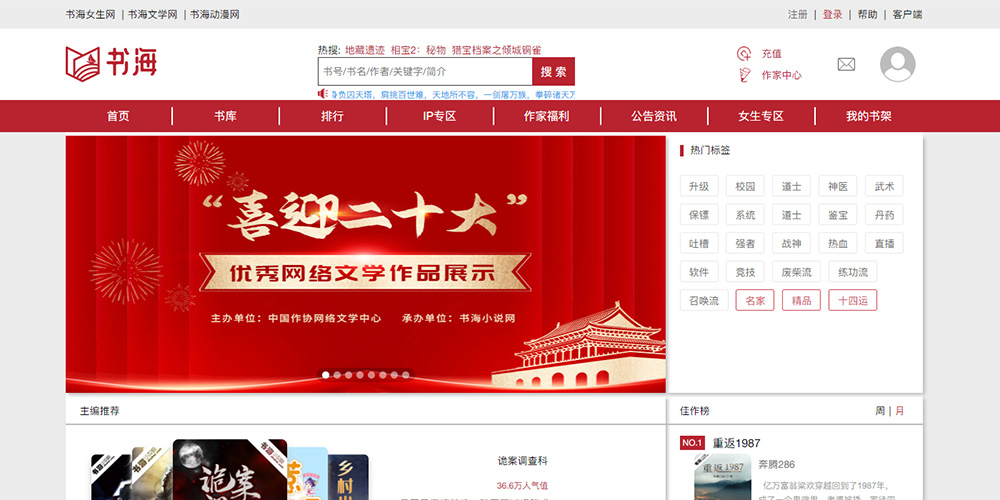Select the last banner carousel dot

406,375
